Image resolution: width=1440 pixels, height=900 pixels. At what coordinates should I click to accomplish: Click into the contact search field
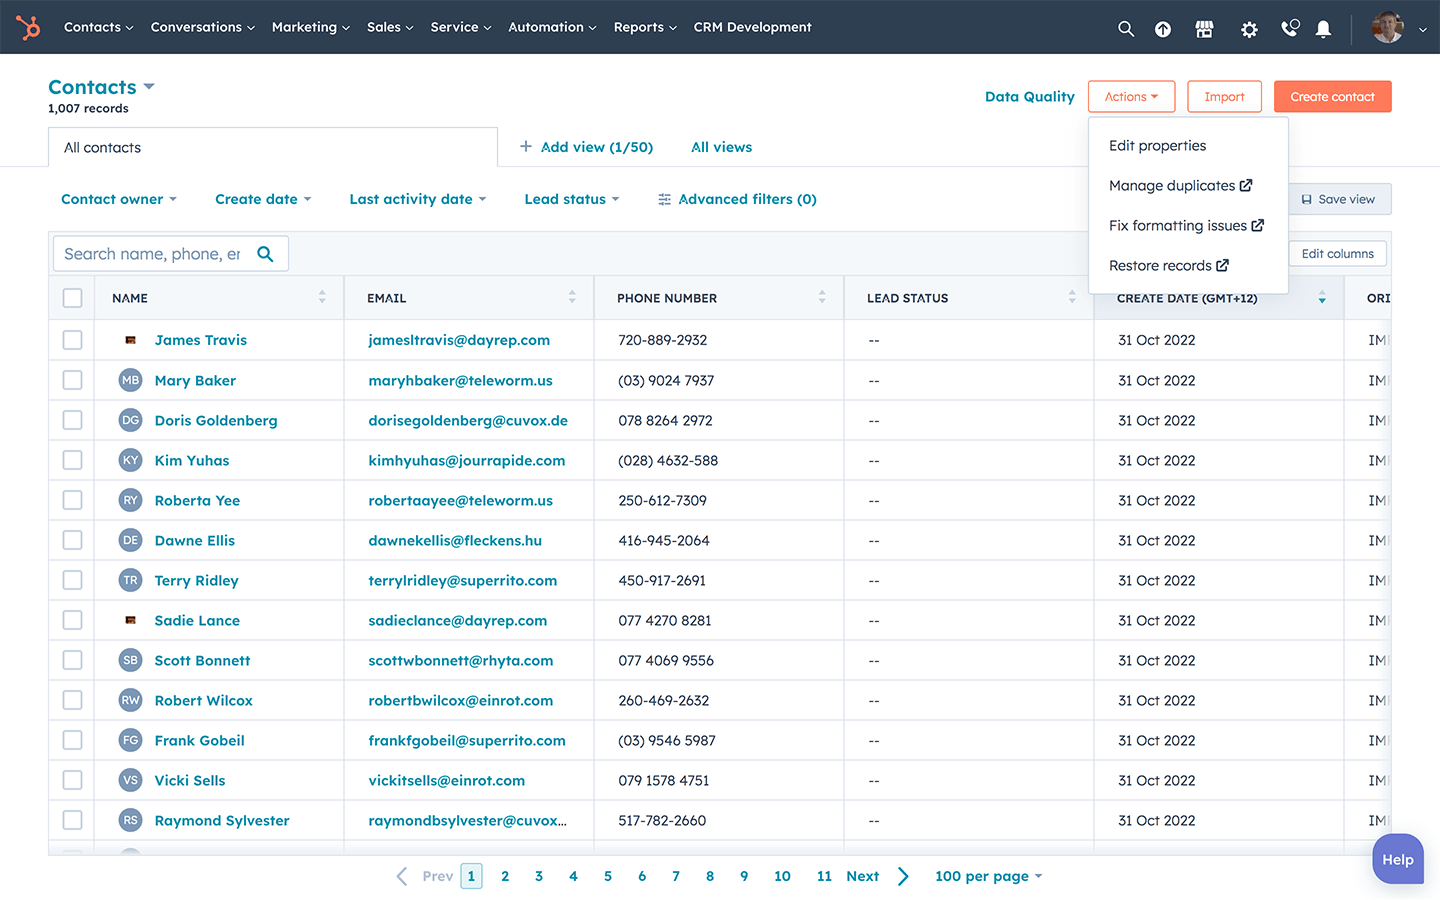tap(152, 254)
